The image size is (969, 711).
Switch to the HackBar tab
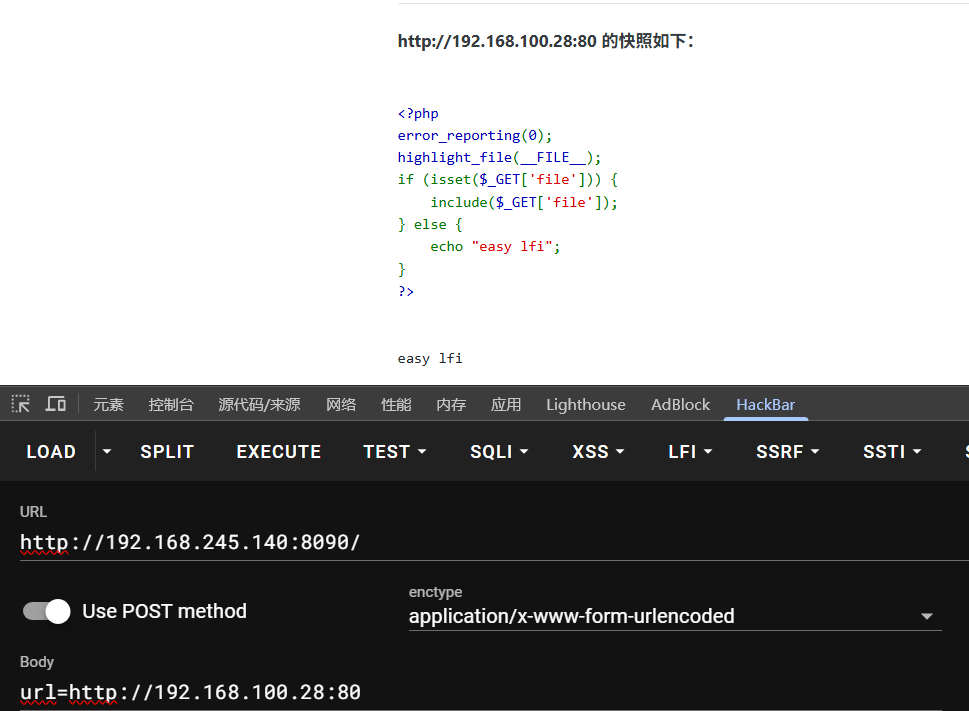coord(765,404)
